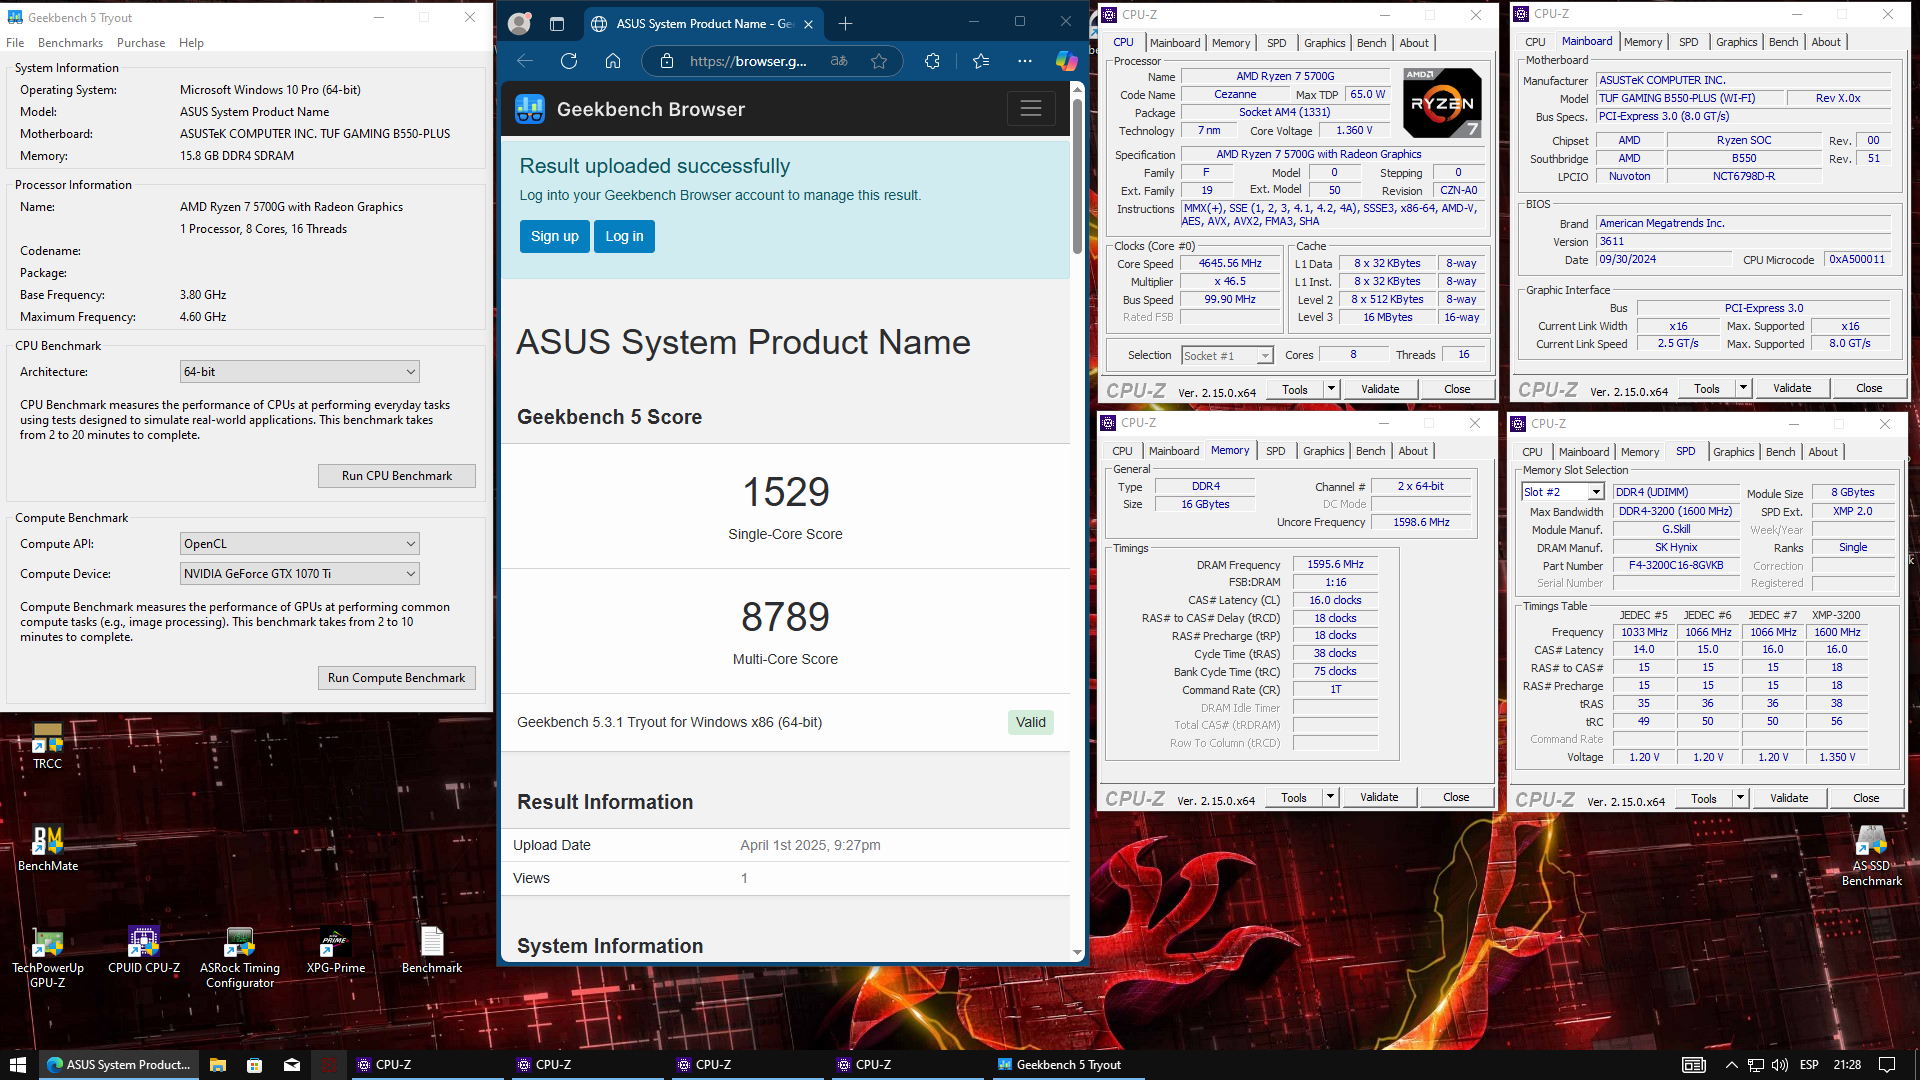Open browser extensions puzzle icon
Viewport: 1920px width, 1080px height.
(932, 61)
